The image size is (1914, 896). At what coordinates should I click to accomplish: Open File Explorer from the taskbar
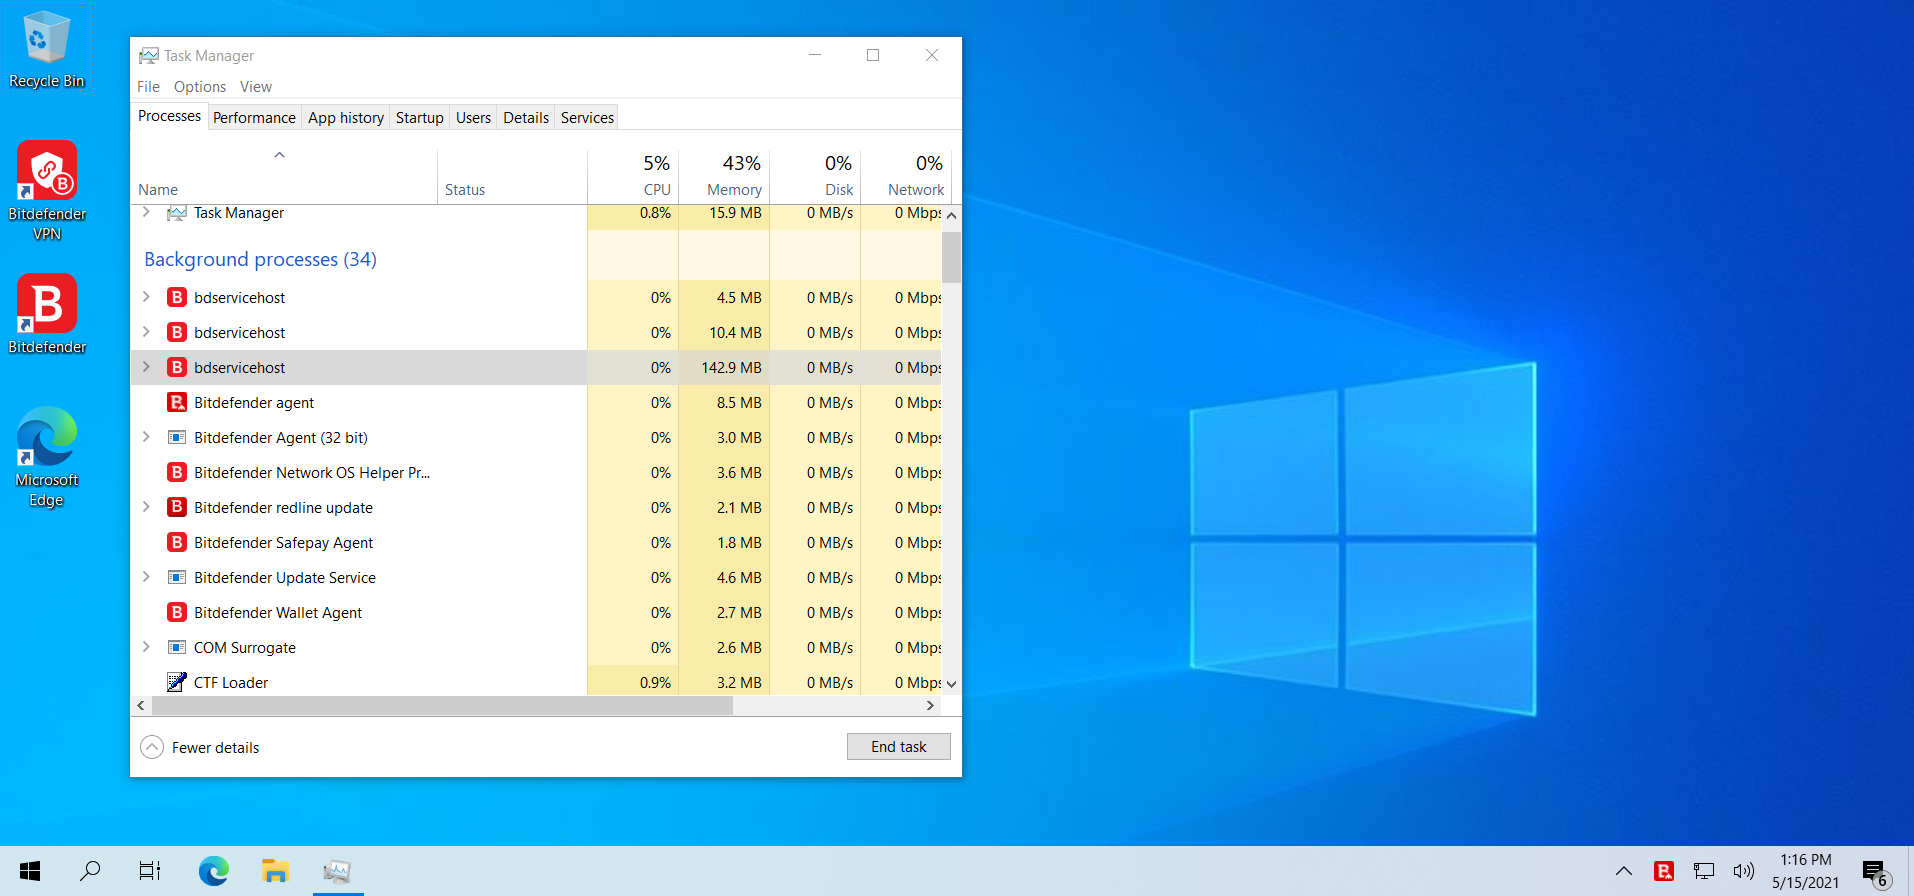click(275, 871)
